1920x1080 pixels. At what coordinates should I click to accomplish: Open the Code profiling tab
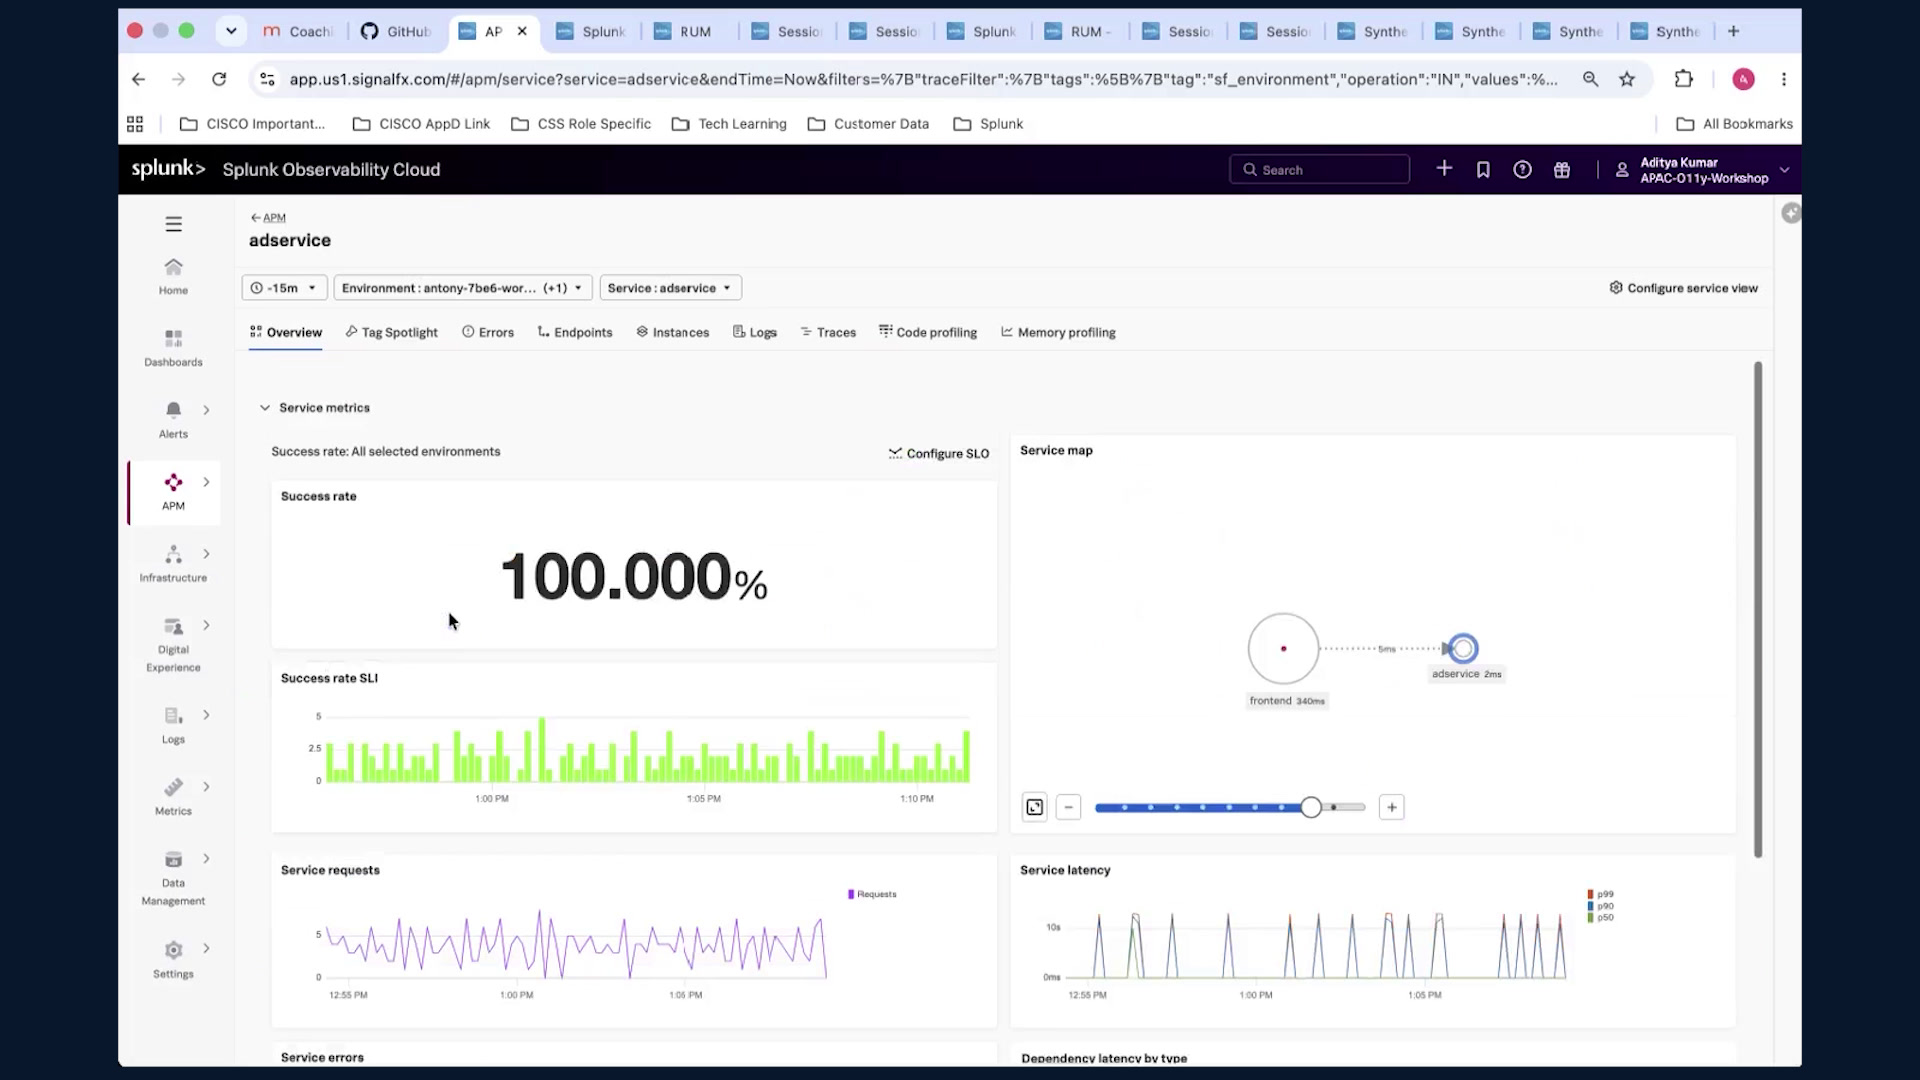928,332
